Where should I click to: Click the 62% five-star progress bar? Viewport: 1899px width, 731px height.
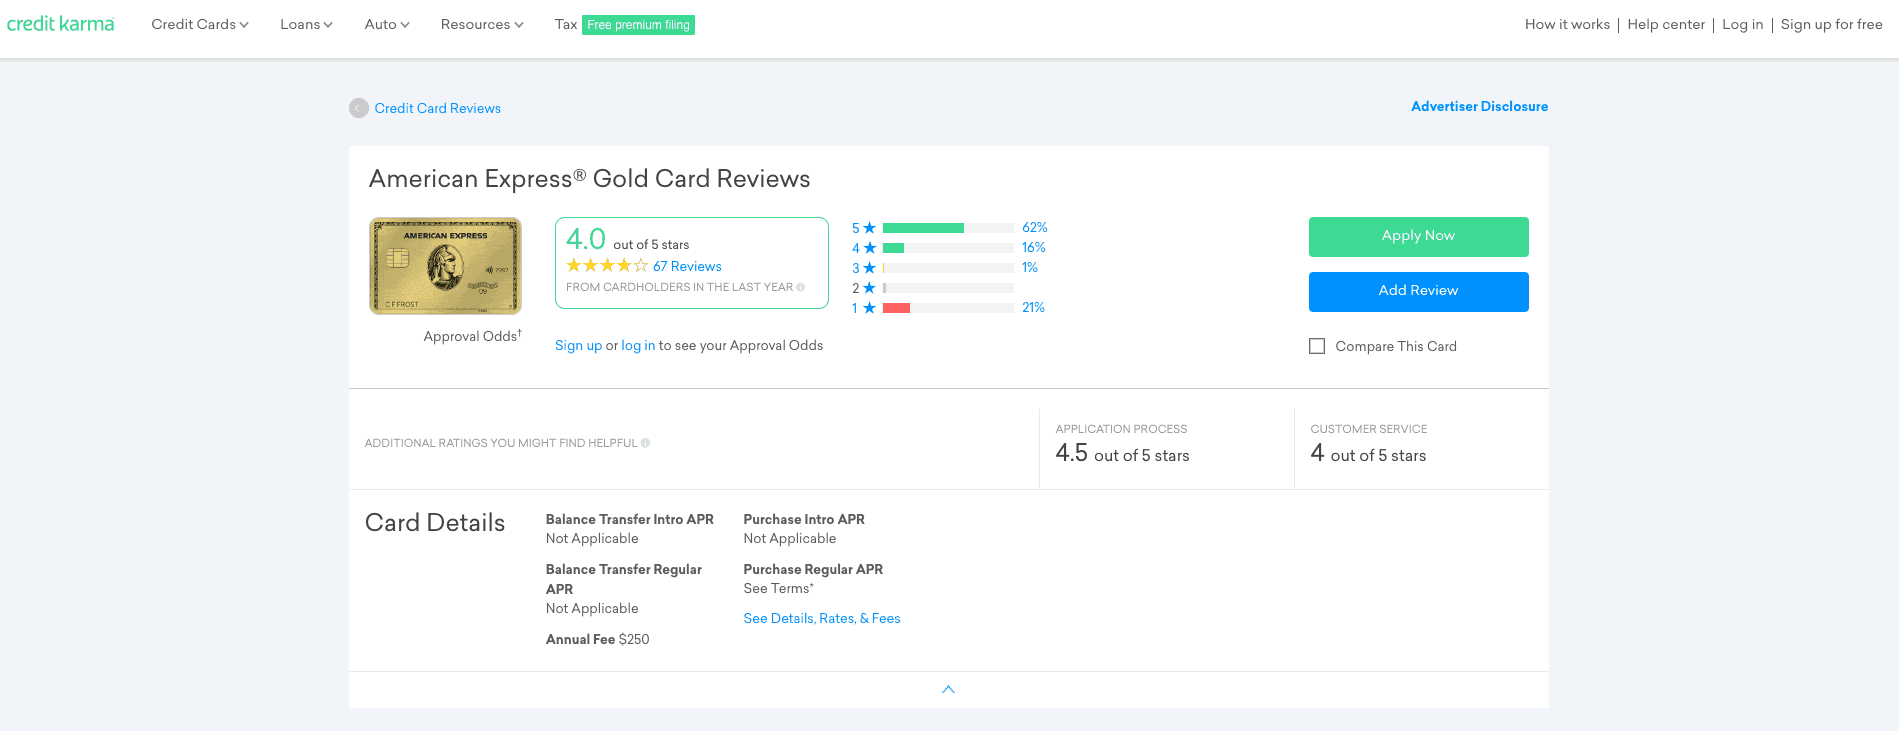[948, 228]
